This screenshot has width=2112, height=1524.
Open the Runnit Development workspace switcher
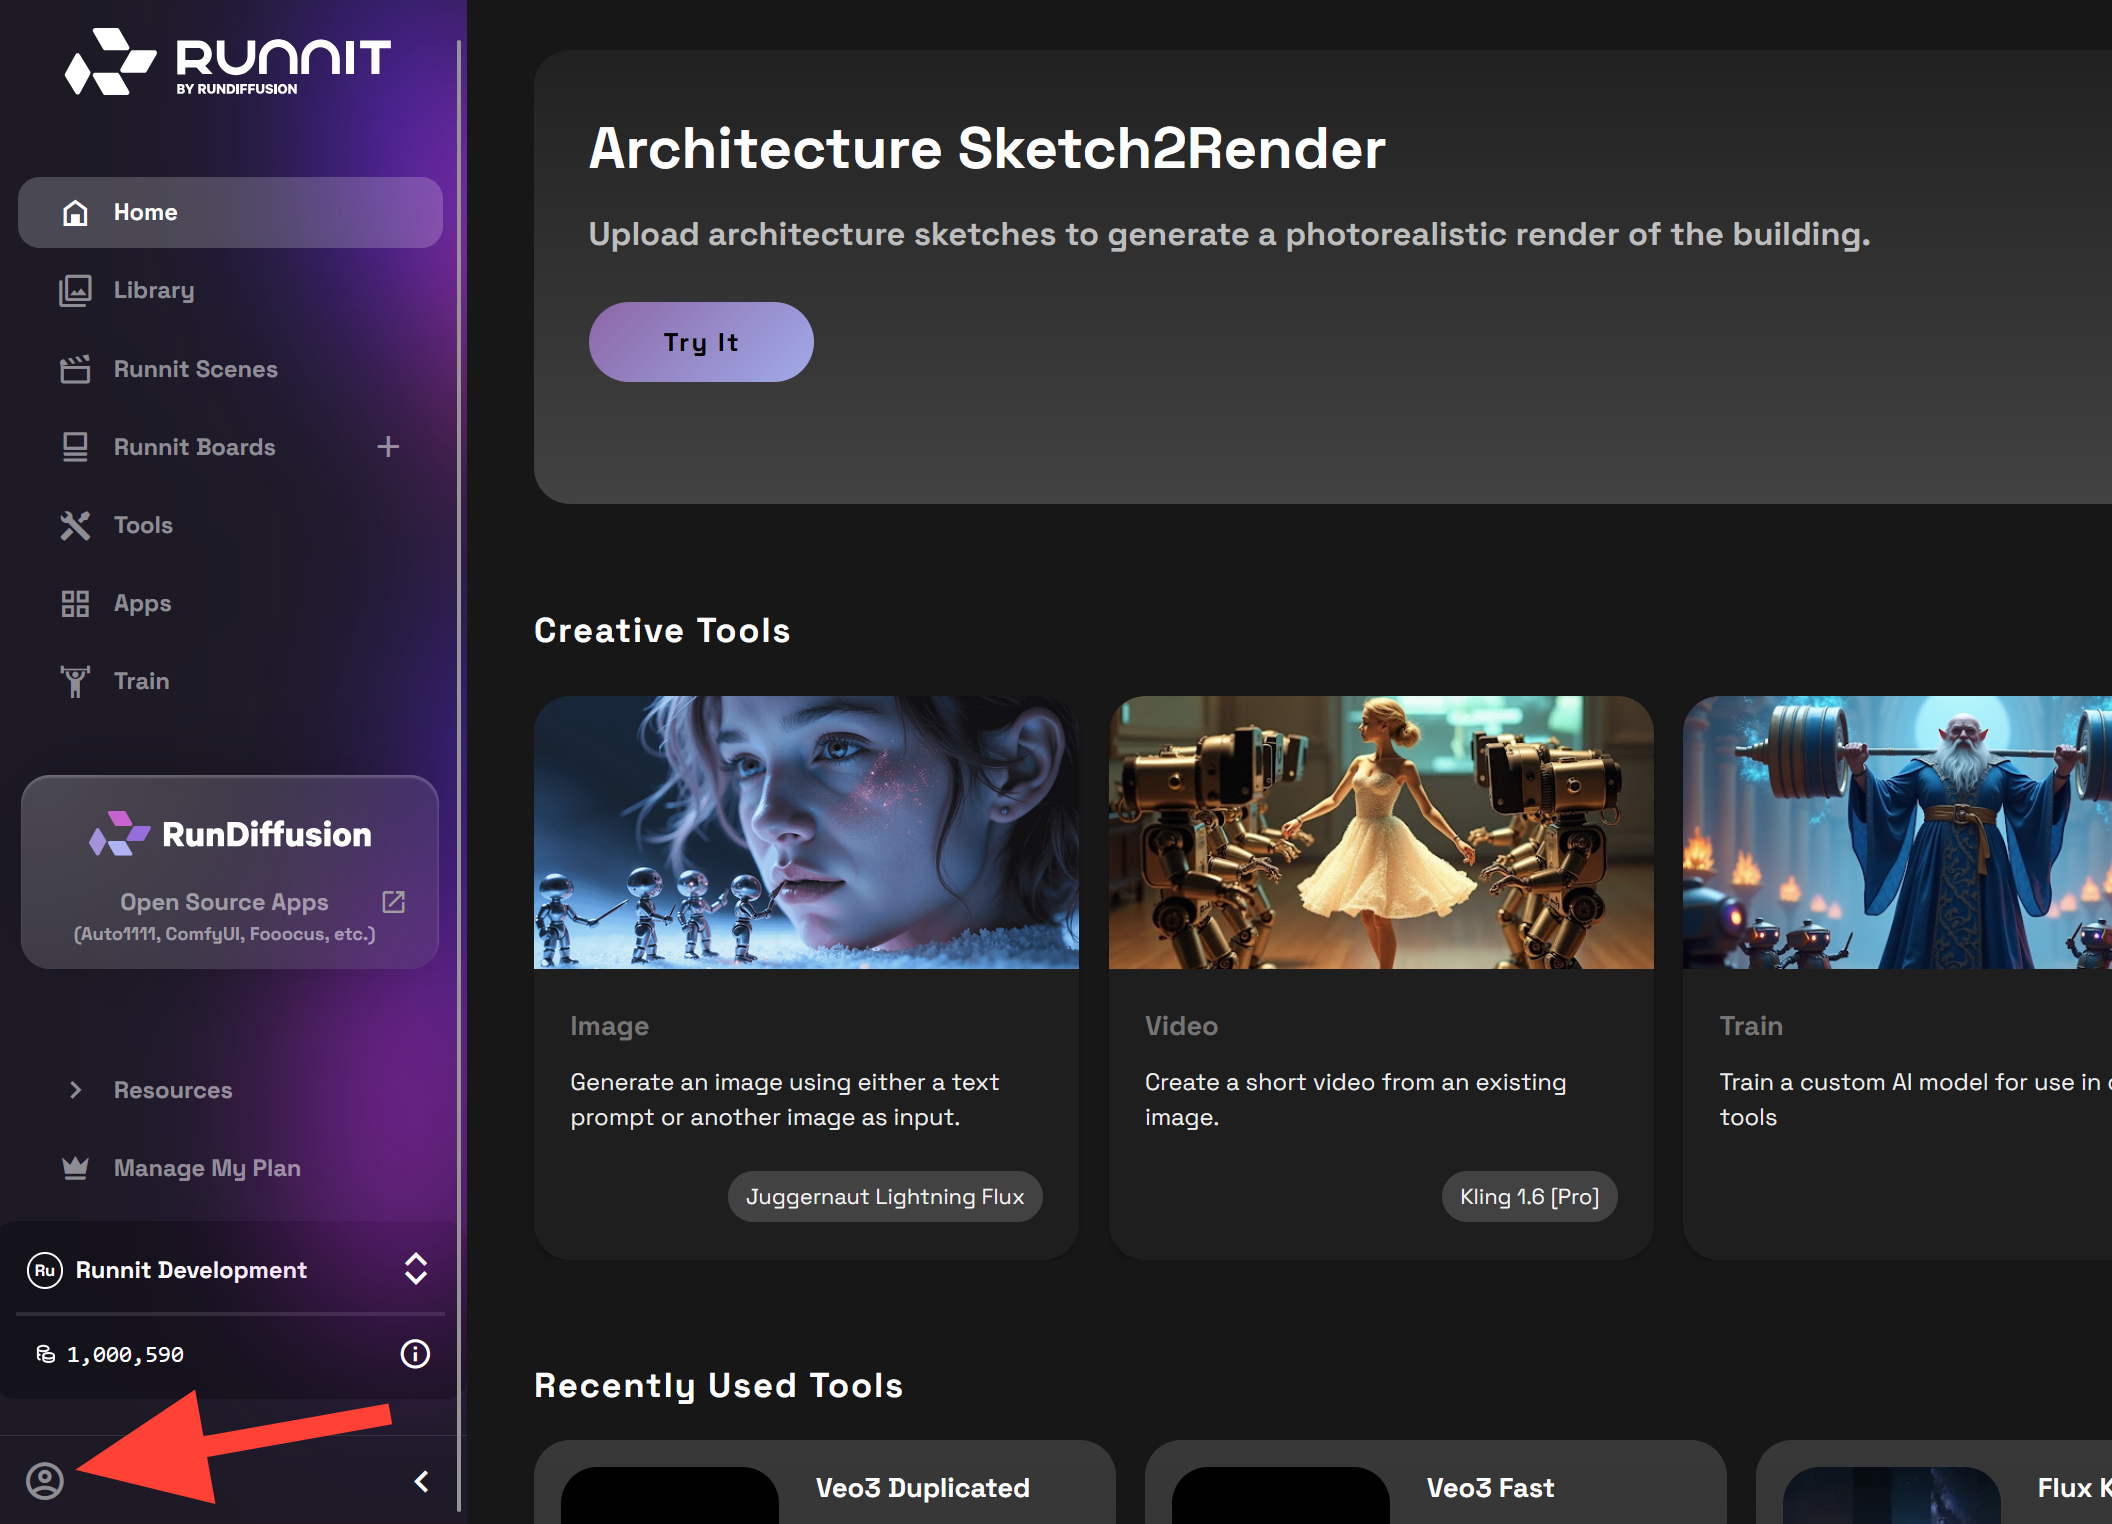tap(230, 1270)
